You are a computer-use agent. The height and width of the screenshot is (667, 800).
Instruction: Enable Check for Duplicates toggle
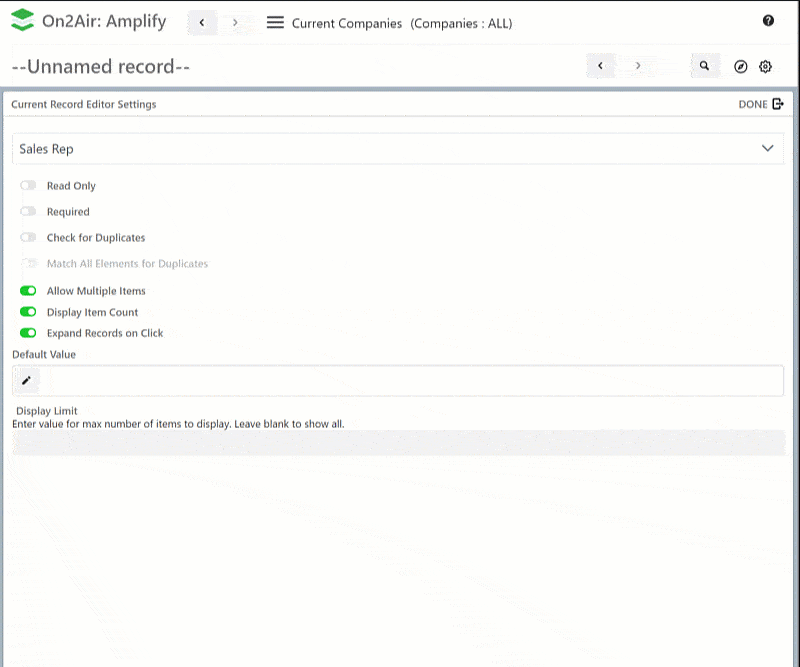pos(28,238)
